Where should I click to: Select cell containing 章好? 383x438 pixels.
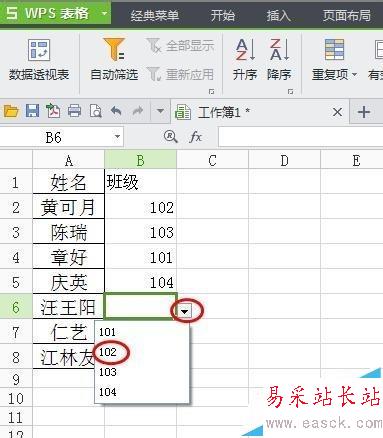click(69, 256)
